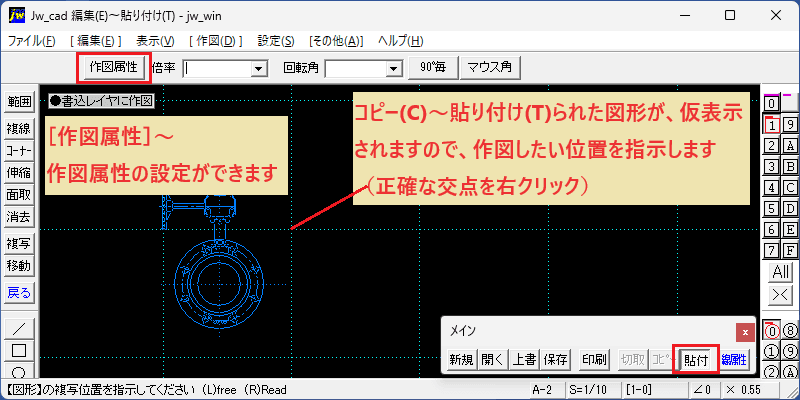Select the circle drawing tool
Viewport: 800px width, 400px height.
pos(19,370)
